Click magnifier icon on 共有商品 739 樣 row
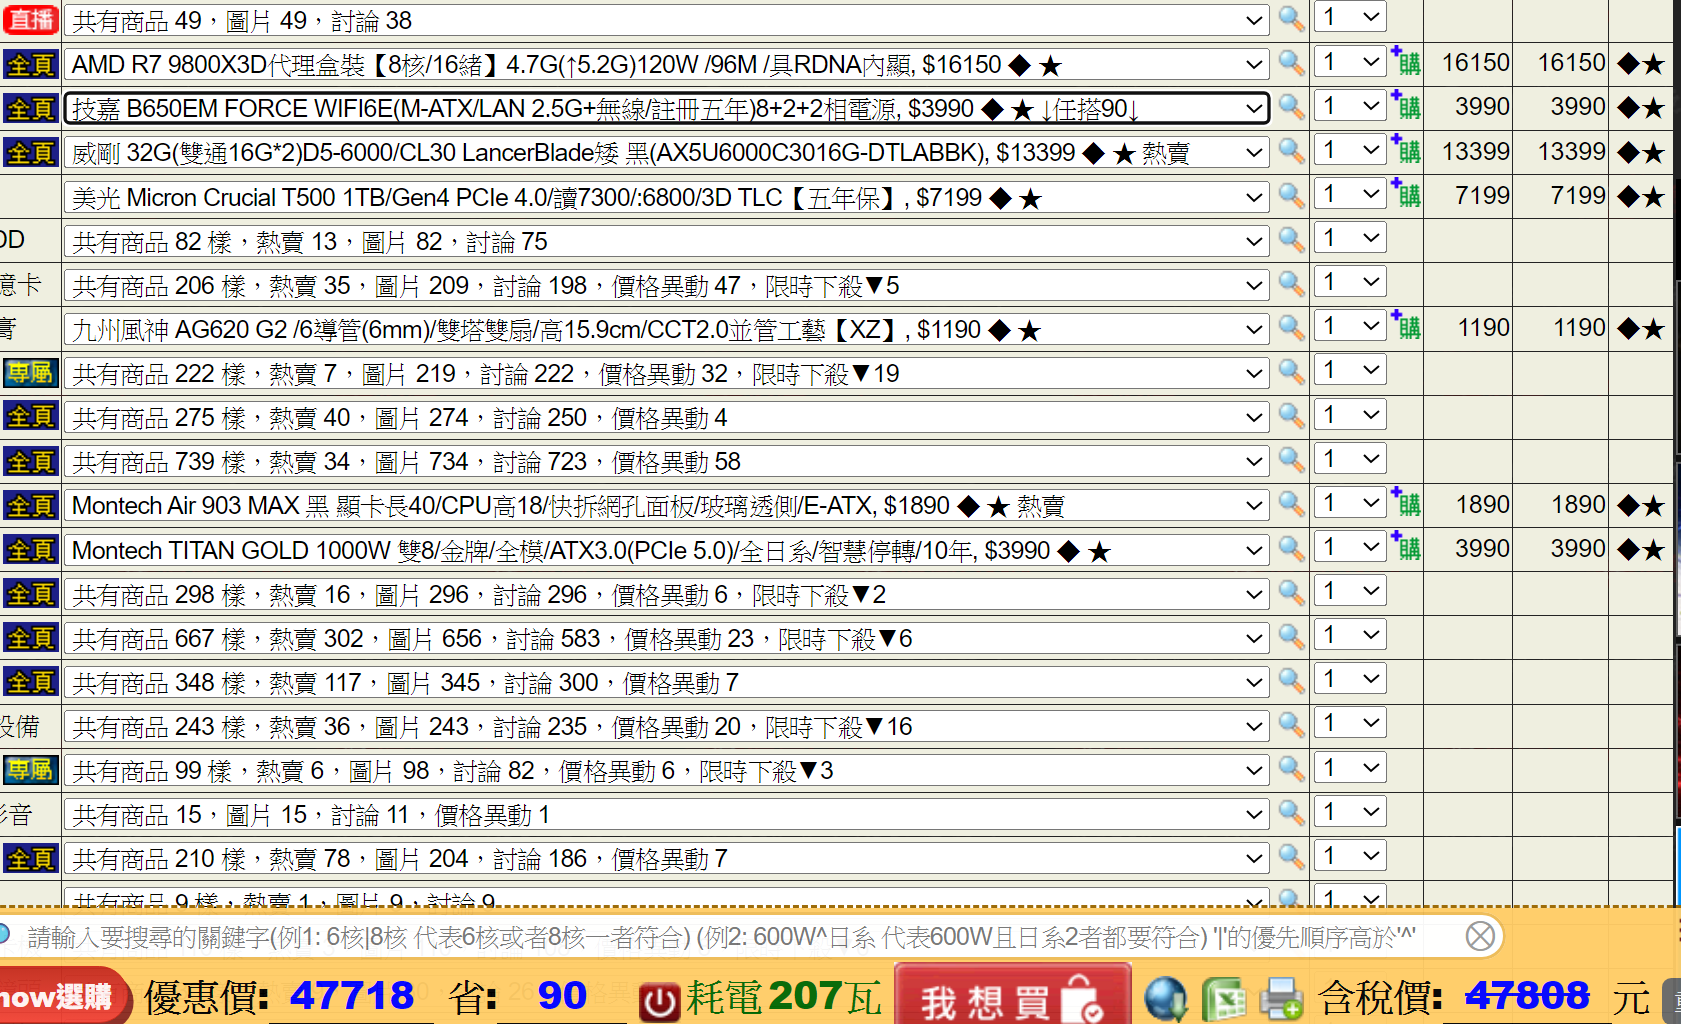1681x1024 pixels. pyautogui.click(x=1291, y=460)
